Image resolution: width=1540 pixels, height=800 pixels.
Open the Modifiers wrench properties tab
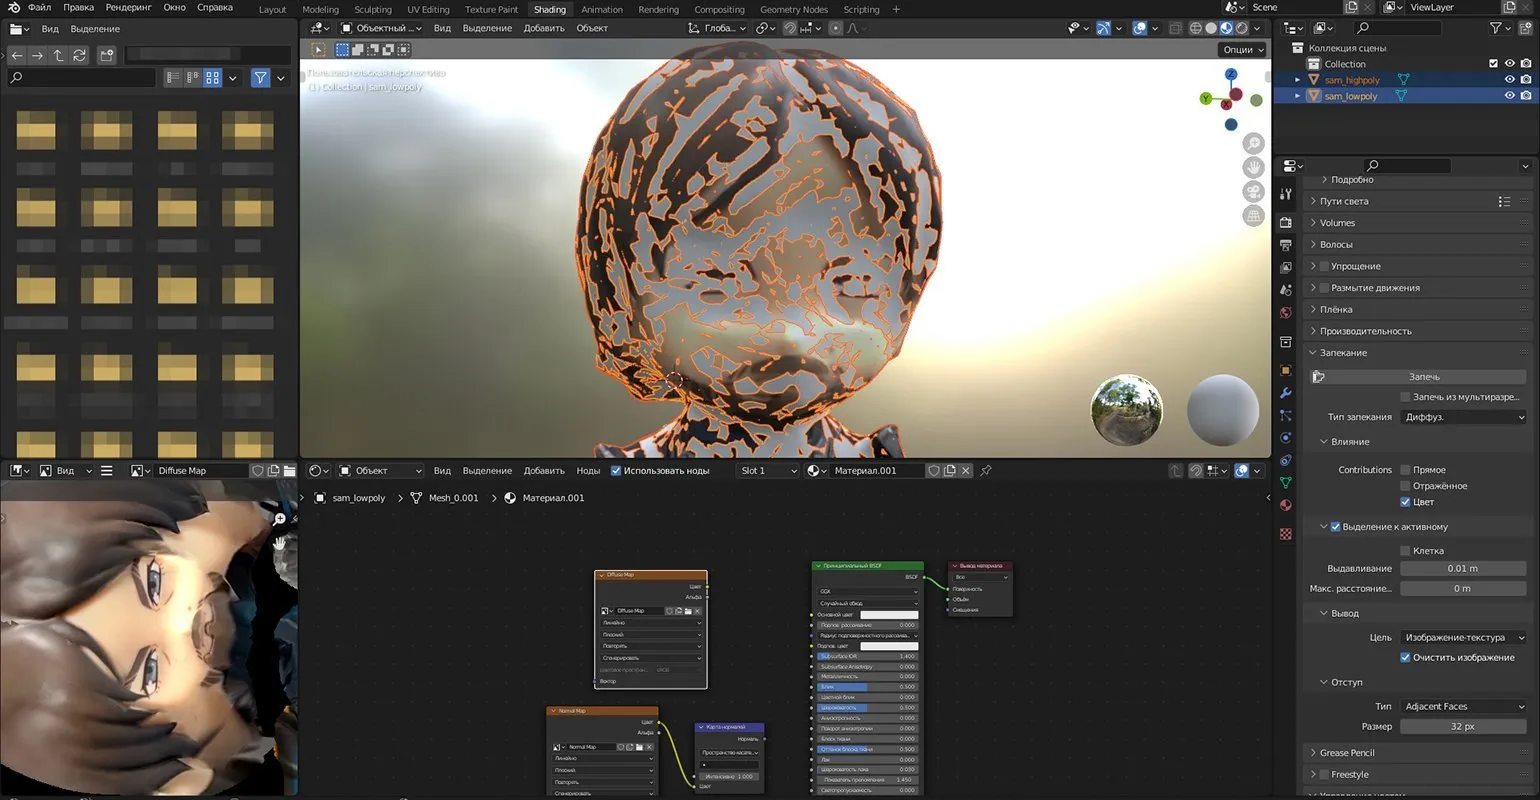[1286, 393]
